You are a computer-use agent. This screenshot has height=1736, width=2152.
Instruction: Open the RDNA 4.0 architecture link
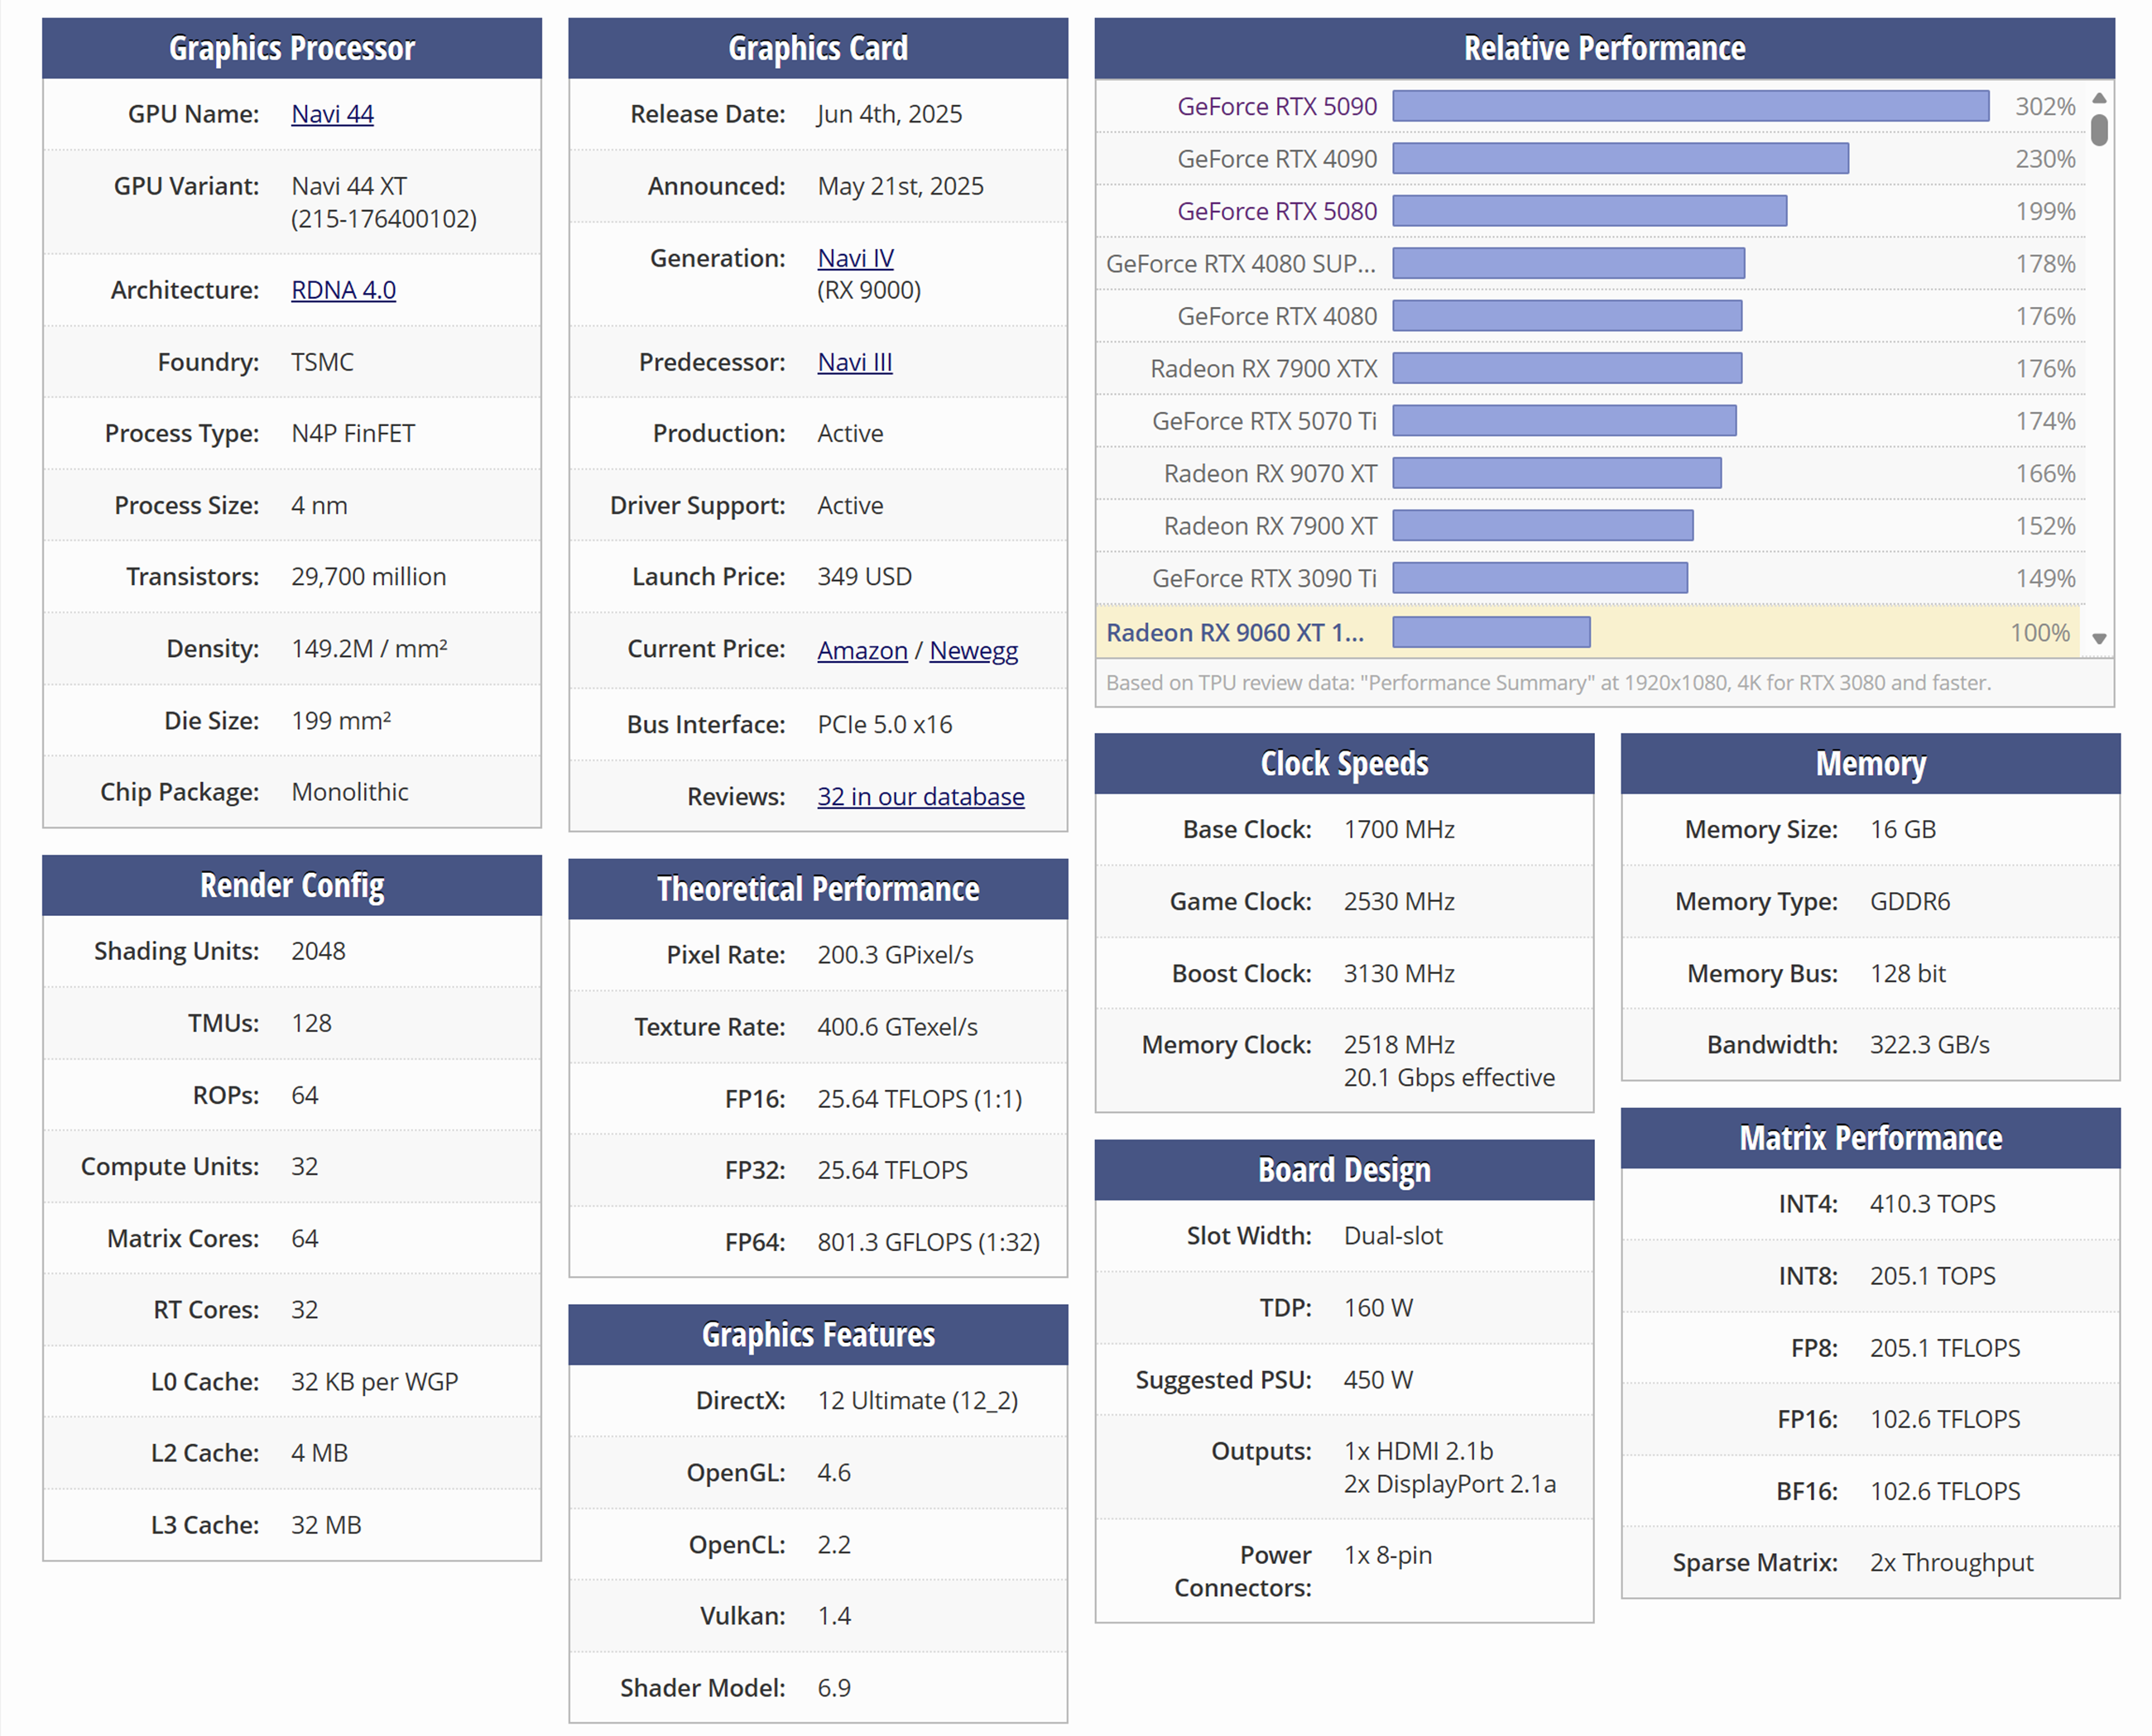pyautogui.click(x=343, y=290)
